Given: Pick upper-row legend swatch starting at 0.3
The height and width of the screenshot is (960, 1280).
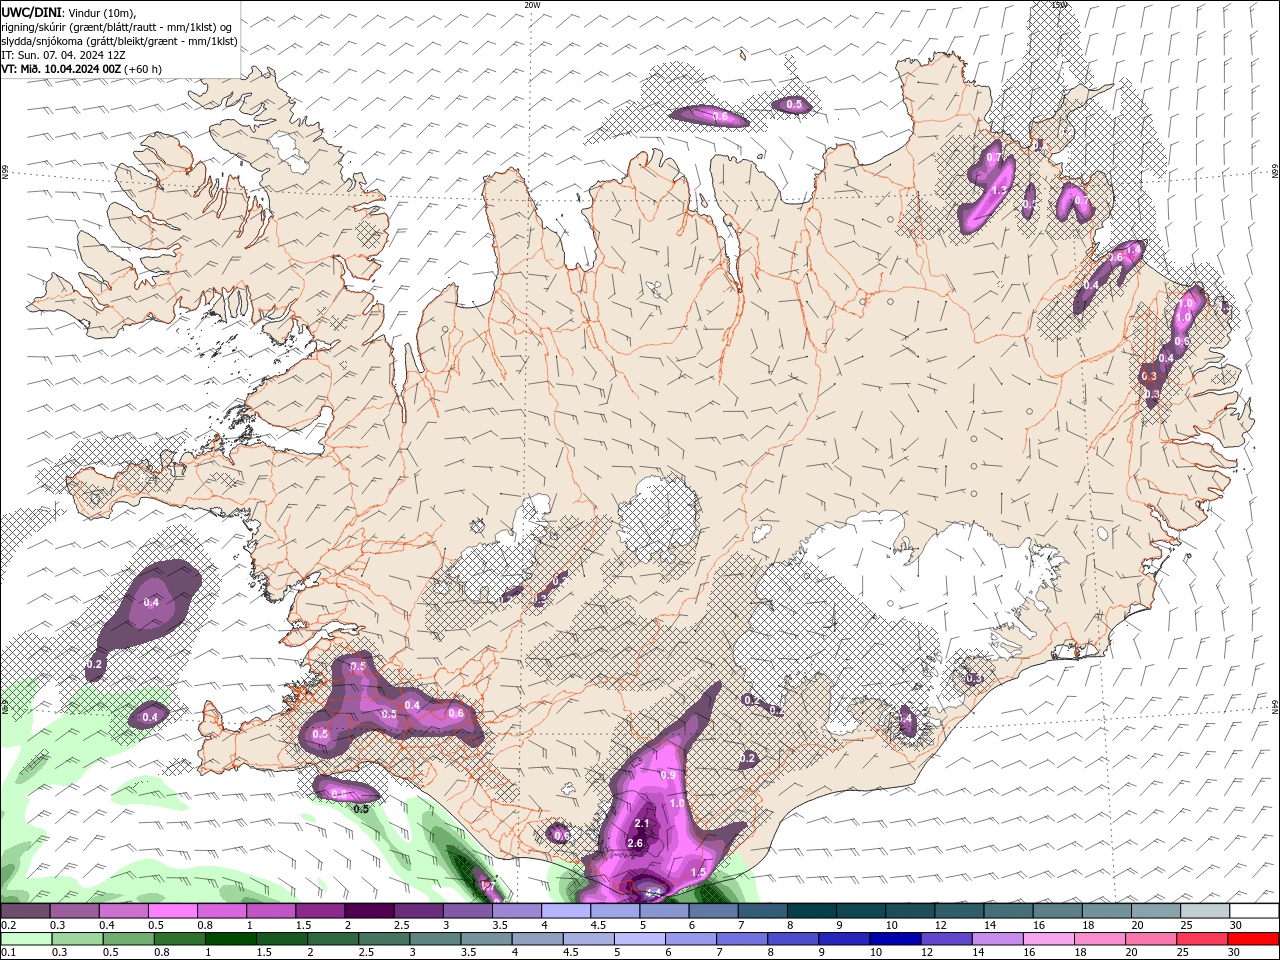Looking at the screenshot, I should 76,911.
